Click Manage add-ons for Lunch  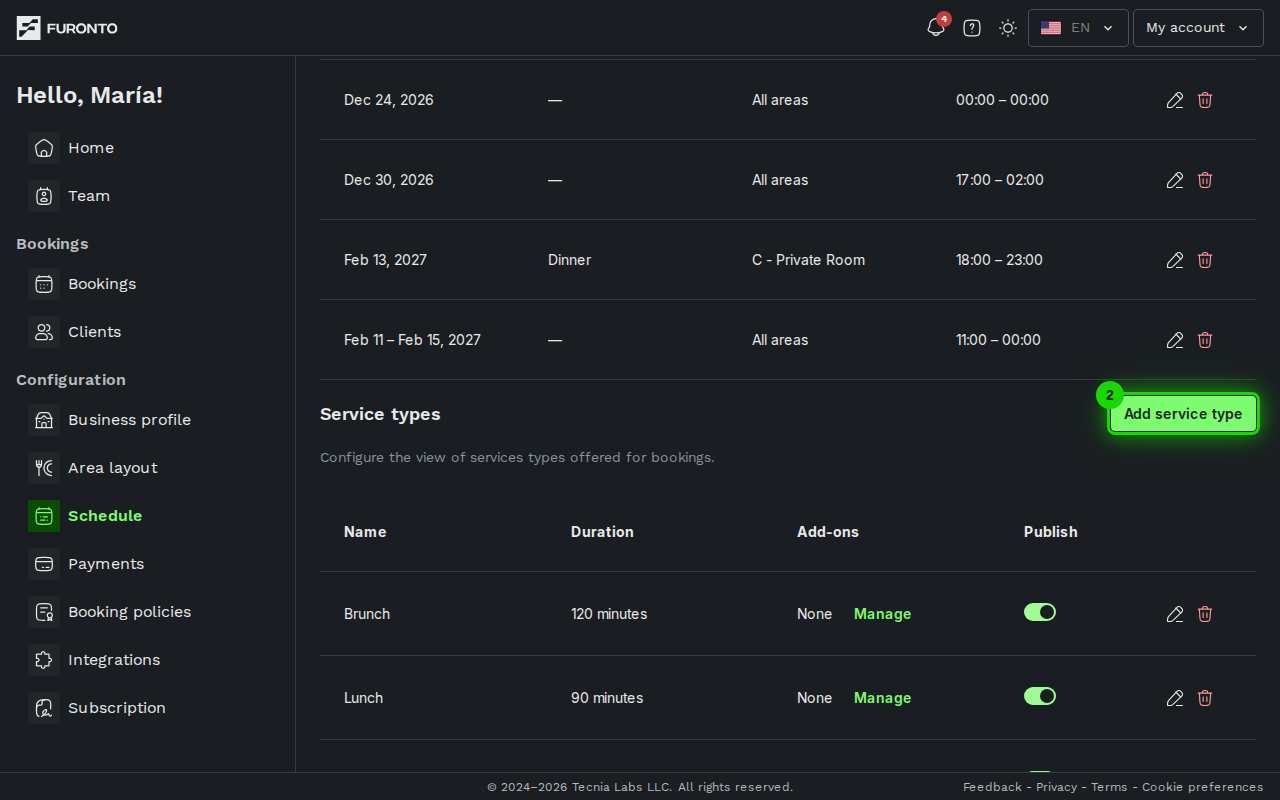(x=882, y=698)
